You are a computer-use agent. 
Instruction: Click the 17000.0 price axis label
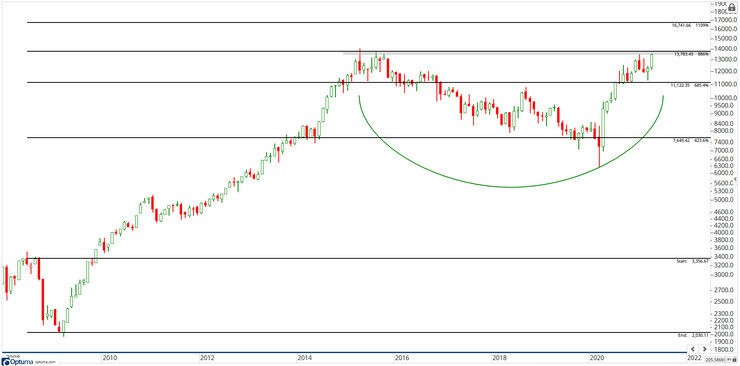(726, 20)
